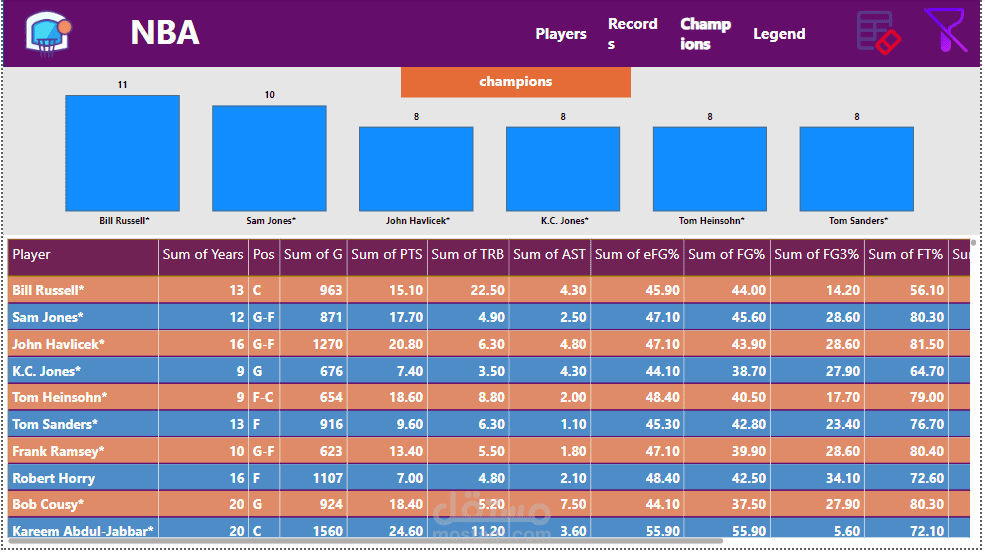
Task: Click the clear table eraser icon
Action: (x=878, y=33)
